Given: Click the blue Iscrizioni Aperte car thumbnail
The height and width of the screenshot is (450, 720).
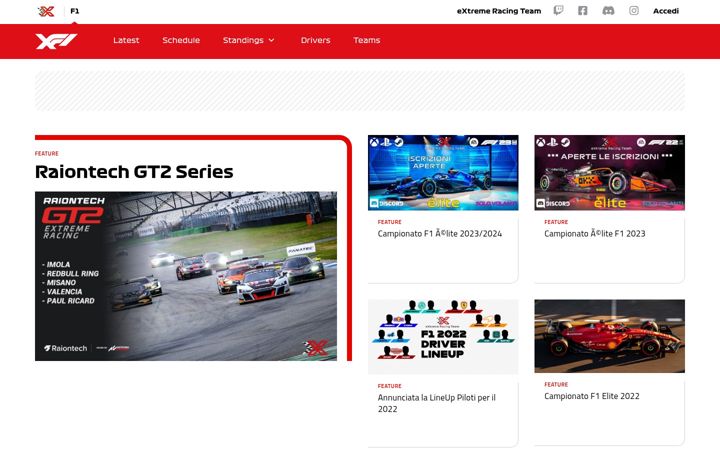Looking at the screenshot, I should point(443,173).
